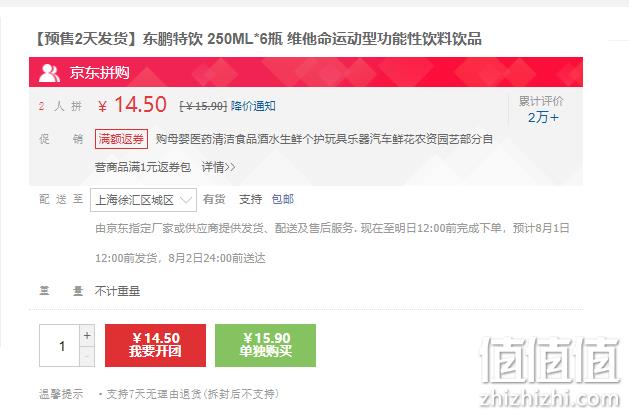Click the struck-through original price ¥15.90
This screenshot has height=416, width=629.
click(x=203, y=106)
